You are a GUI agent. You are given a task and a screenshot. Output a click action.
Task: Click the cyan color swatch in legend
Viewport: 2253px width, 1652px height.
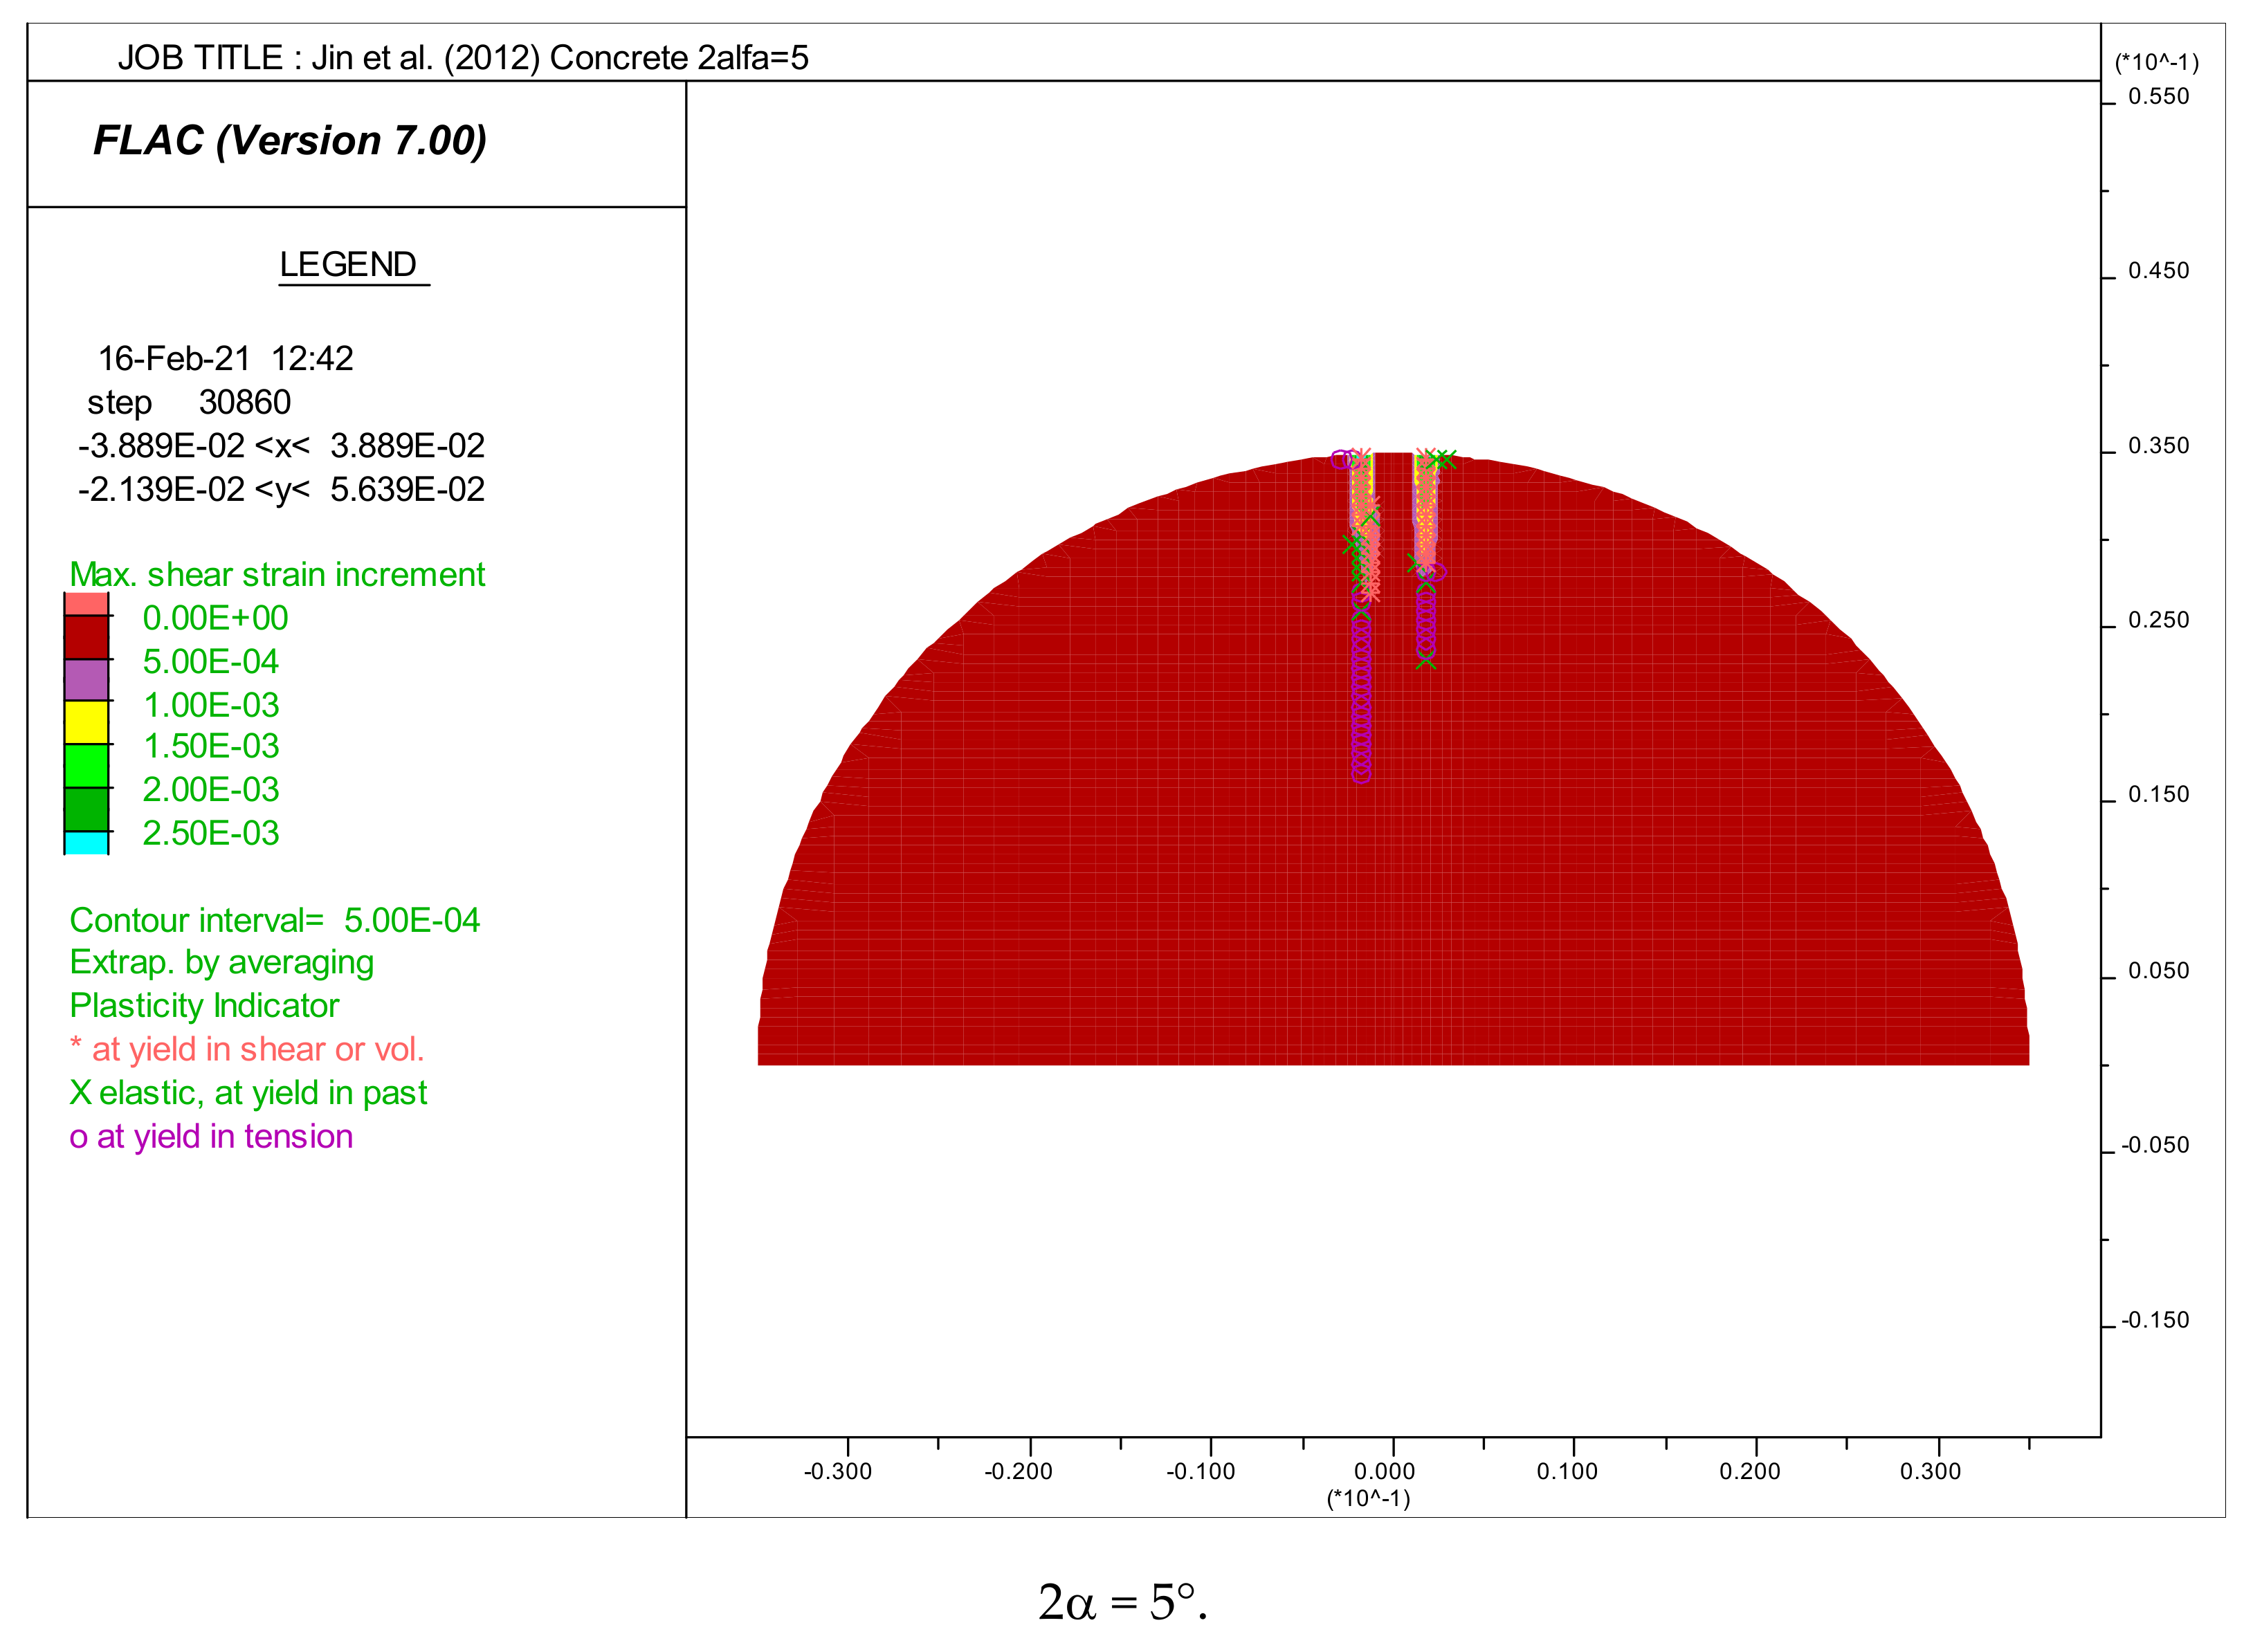click(x=86, y=842)
